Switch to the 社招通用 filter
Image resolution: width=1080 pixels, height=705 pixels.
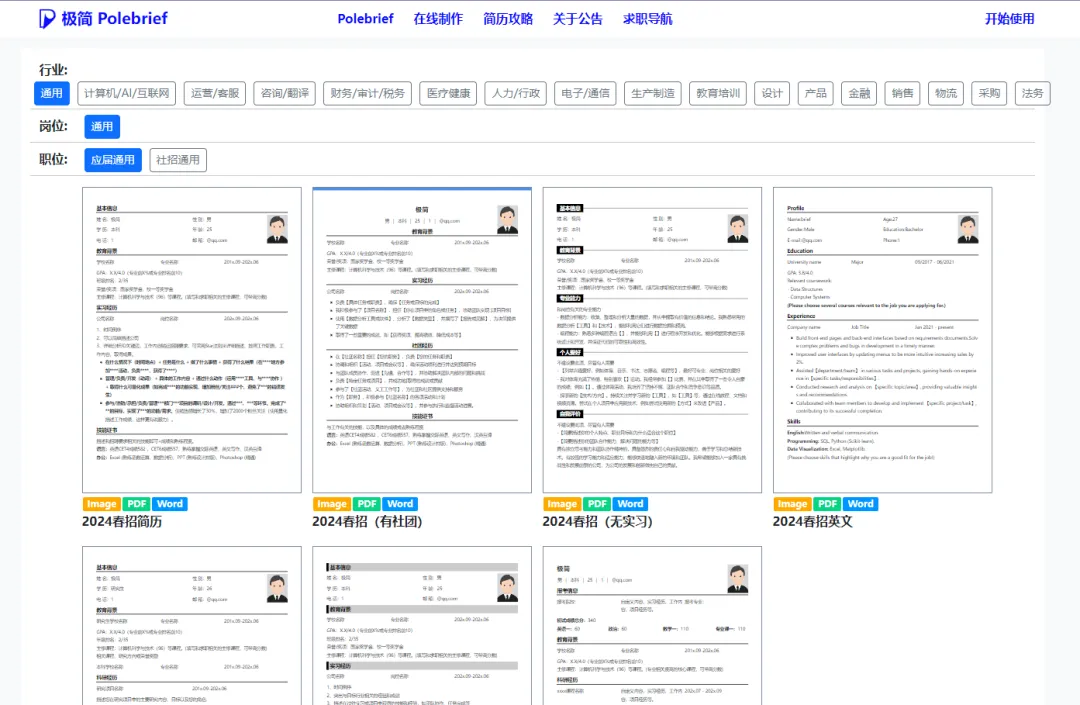[177, 160]
